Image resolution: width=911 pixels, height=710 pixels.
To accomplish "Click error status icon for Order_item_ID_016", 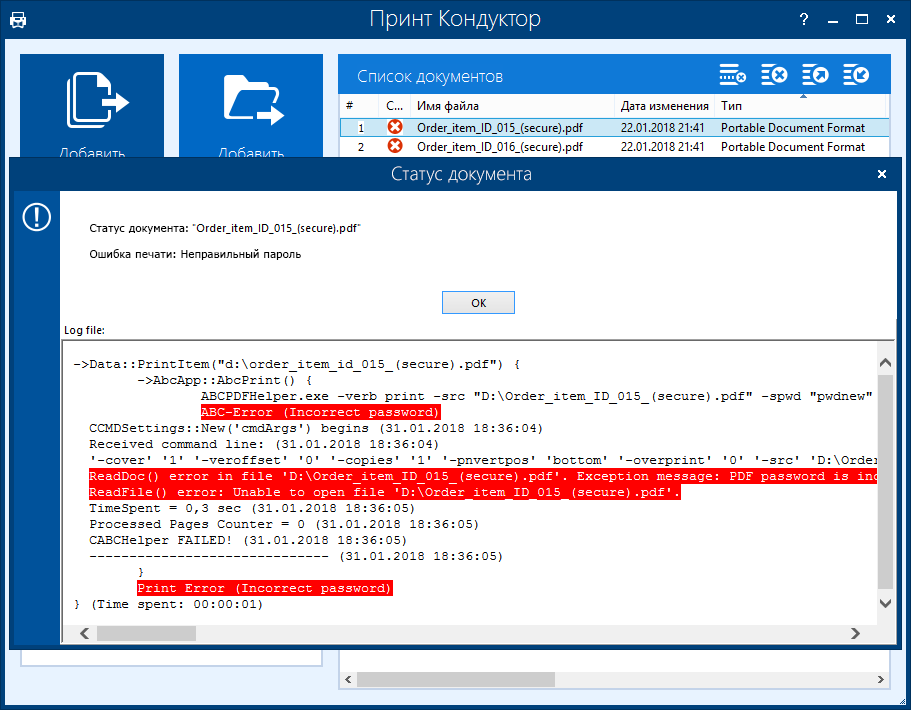I will (395, 146).
